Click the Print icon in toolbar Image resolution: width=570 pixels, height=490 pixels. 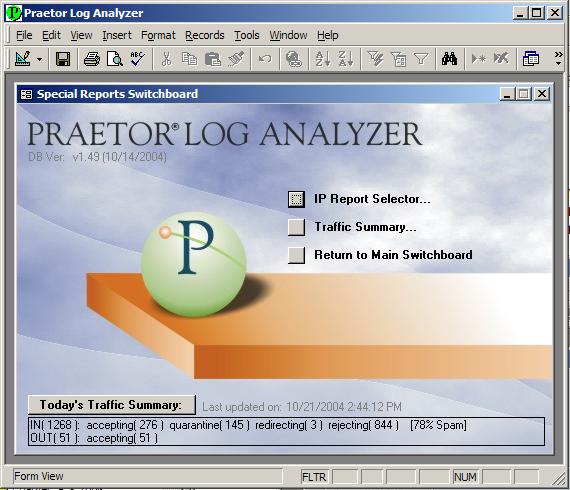(x=92, y=59)
